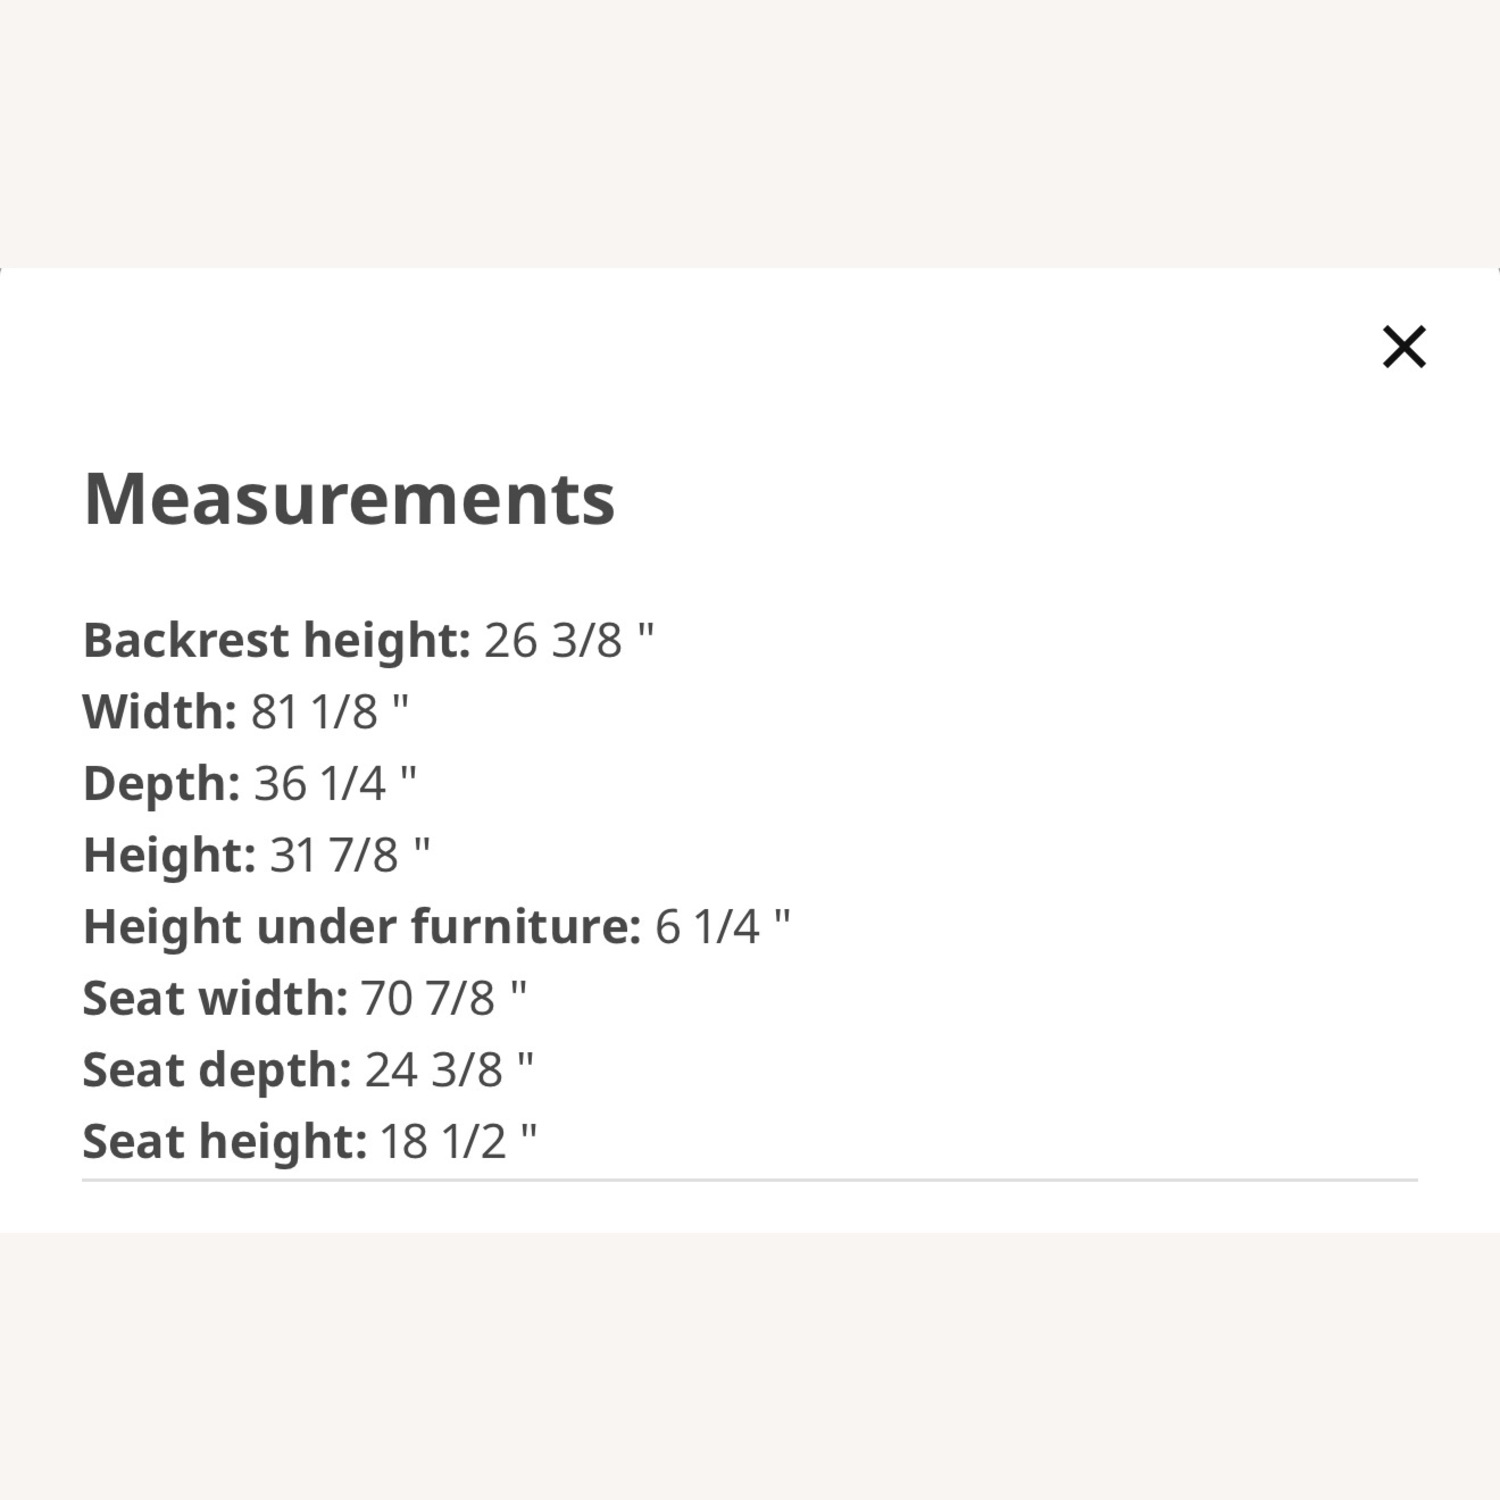Screen dimensions: 1500x1500
Task: Select the 18 1/2 " seat height value
Action: tap(458, 1141)
